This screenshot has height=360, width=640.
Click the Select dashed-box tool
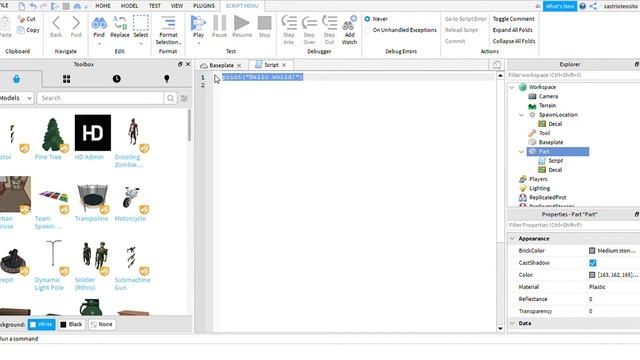pos(141,23)
